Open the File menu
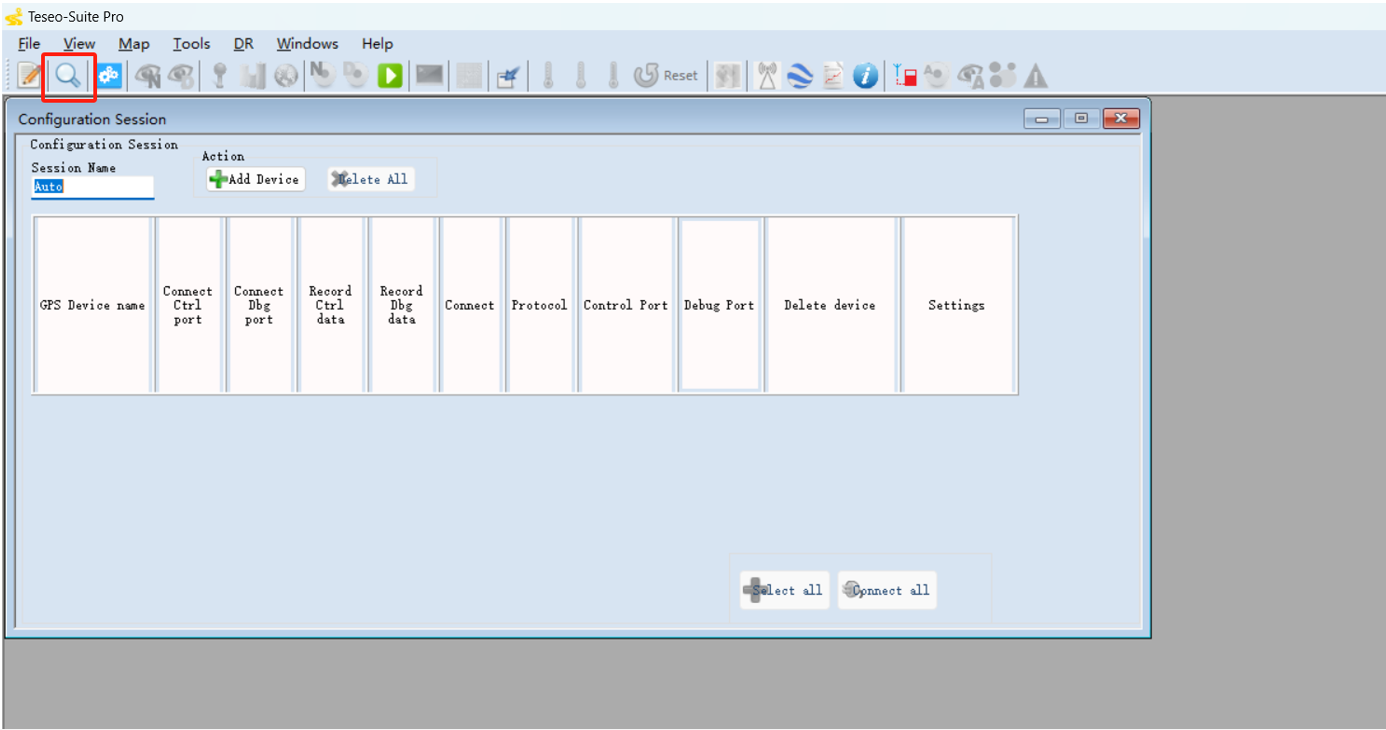Viewport: 1386px width, 730px height. click(x=29, y=44)
